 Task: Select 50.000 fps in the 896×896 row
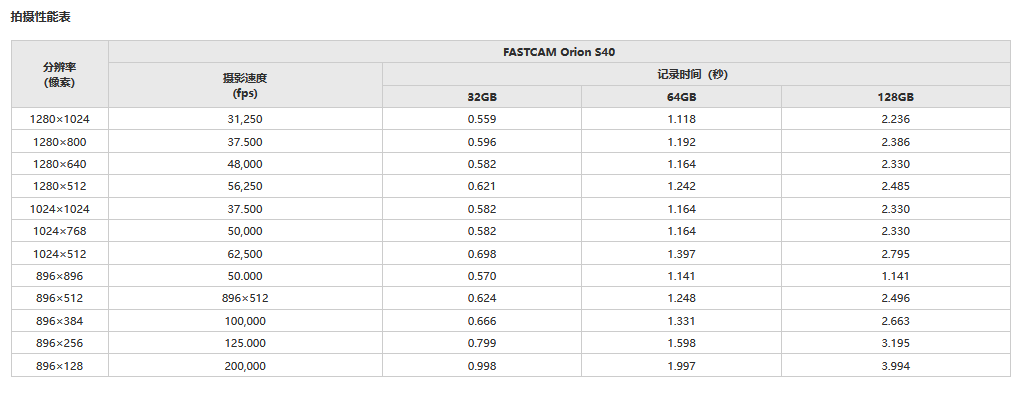pyautogui.click(x=245, y=276)
